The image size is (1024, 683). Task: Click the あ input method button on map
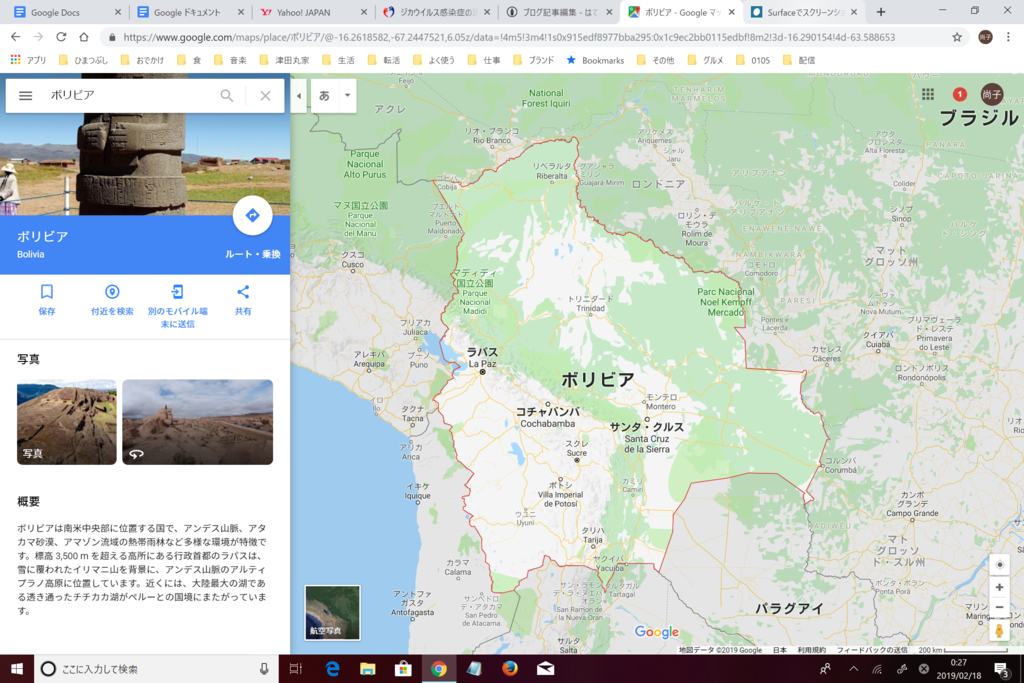[x=324, y=95]
